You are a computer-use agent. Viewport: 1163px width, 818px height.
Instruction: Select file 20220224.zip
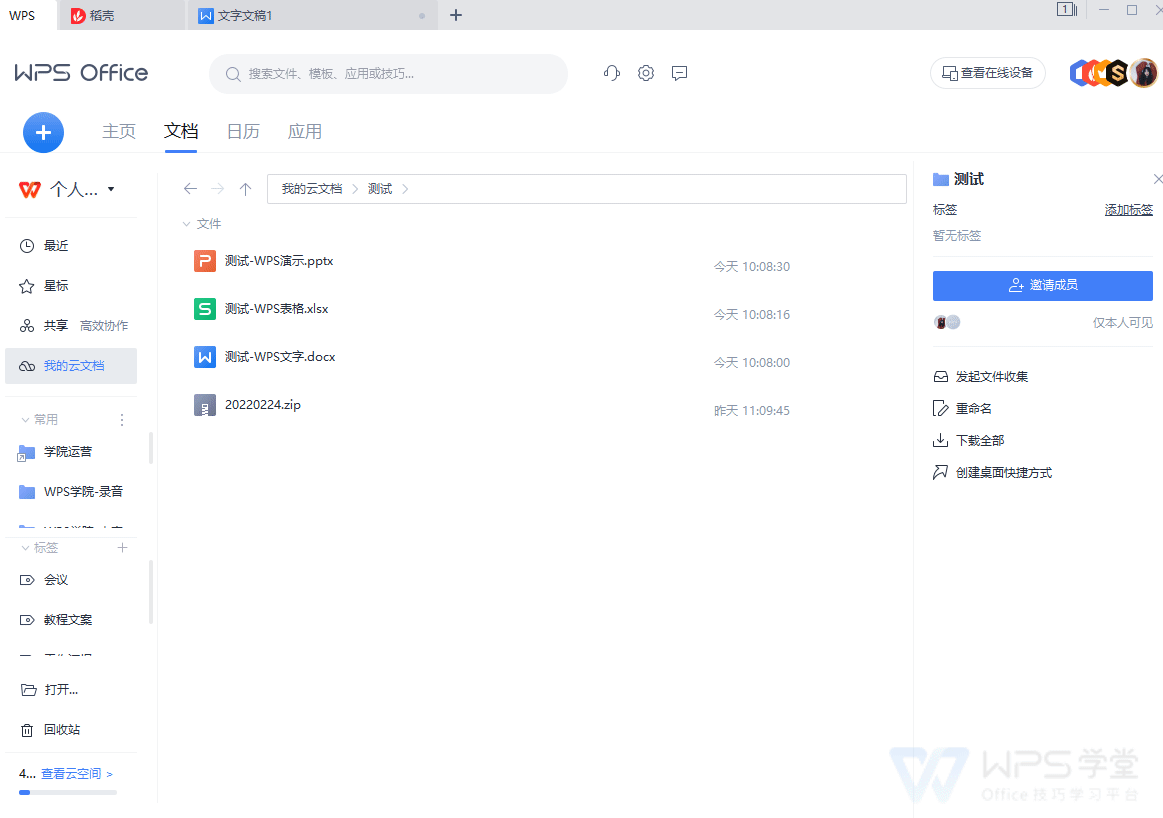click(x=263, y=405)
